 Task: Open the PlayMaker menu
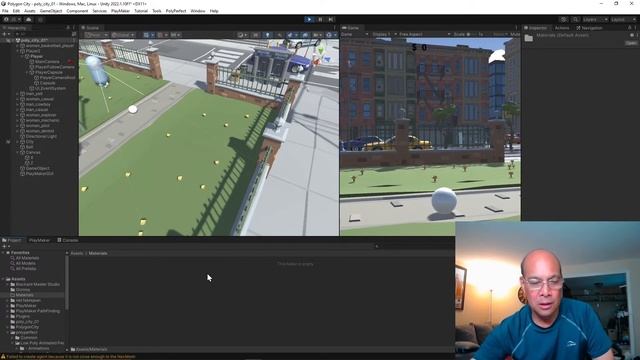(x=120, y=11)
